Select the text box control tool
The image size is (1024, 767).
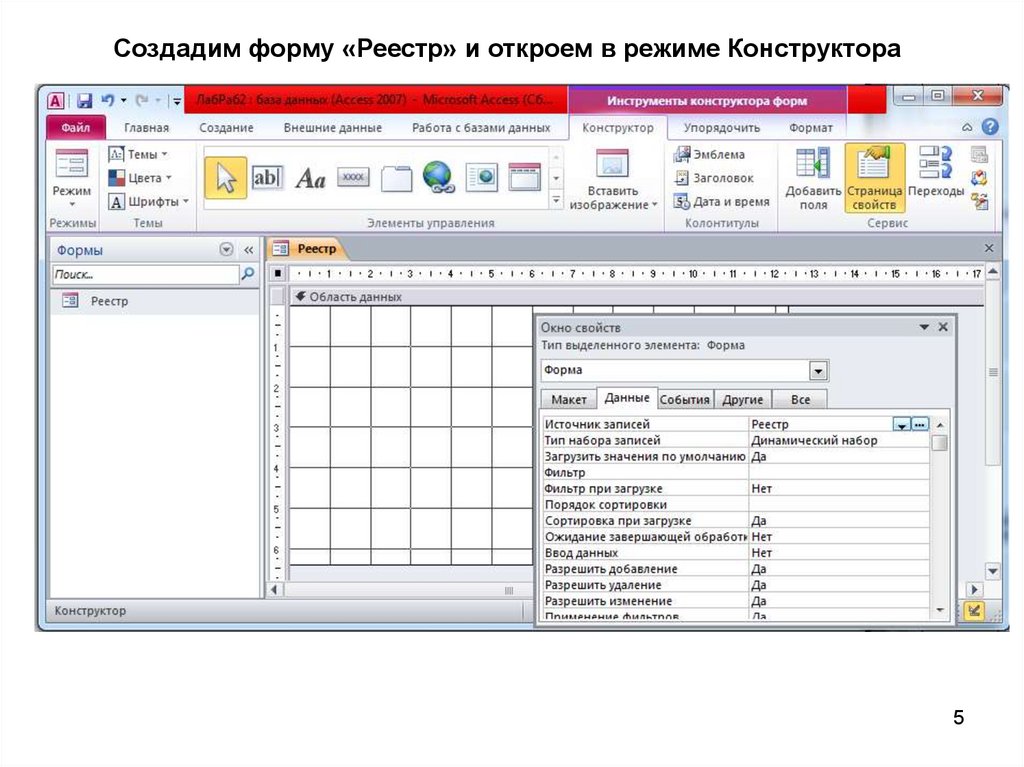tap(267, 178)
